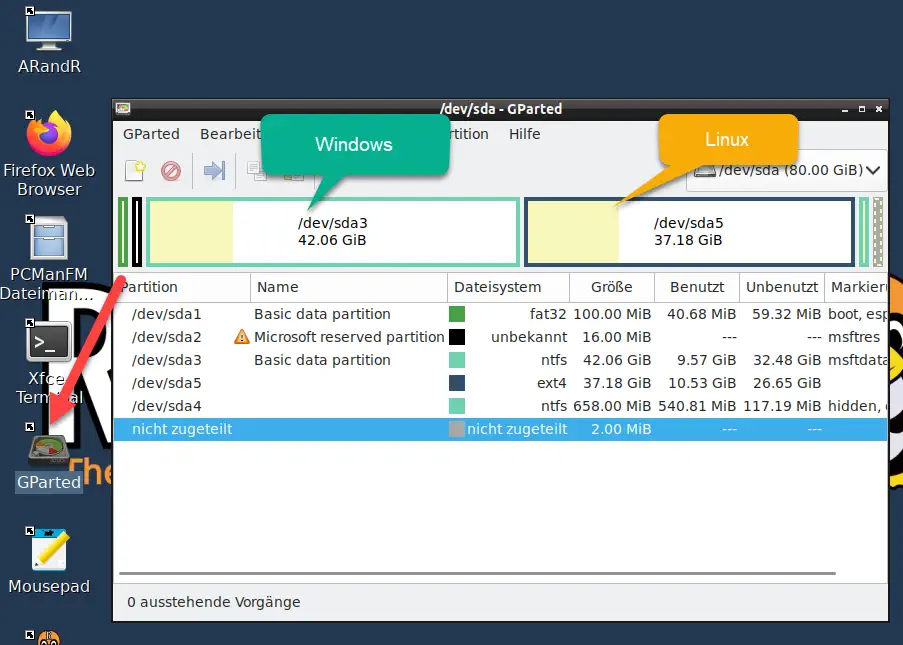
Task: Select the GParted desktop icon
Action: click(x=49, y=458)
